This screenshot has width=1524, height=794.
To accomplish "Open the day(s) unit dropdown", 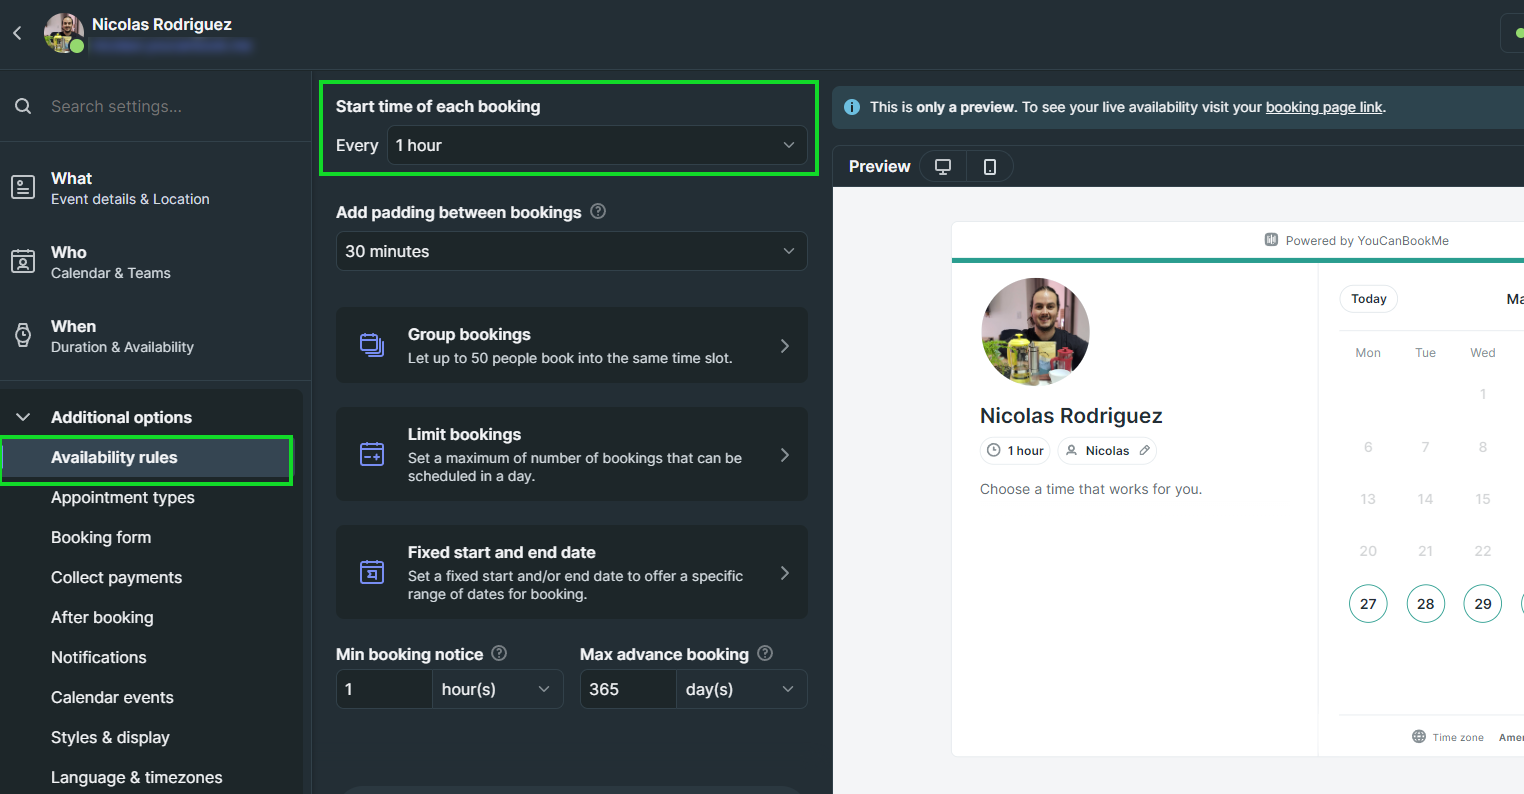I will 741,689.
